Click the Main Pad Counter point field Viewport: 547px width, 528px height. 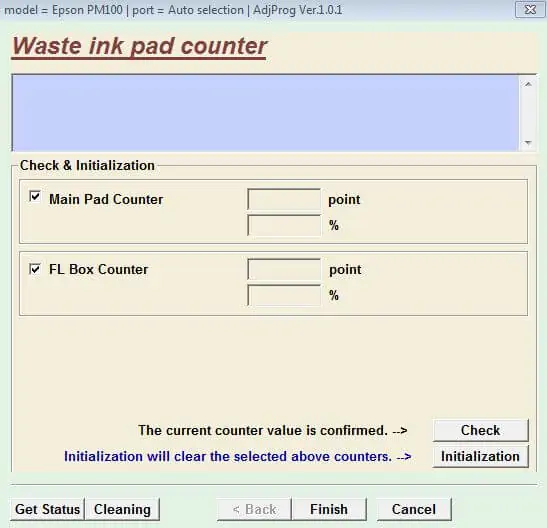point(284,199)
